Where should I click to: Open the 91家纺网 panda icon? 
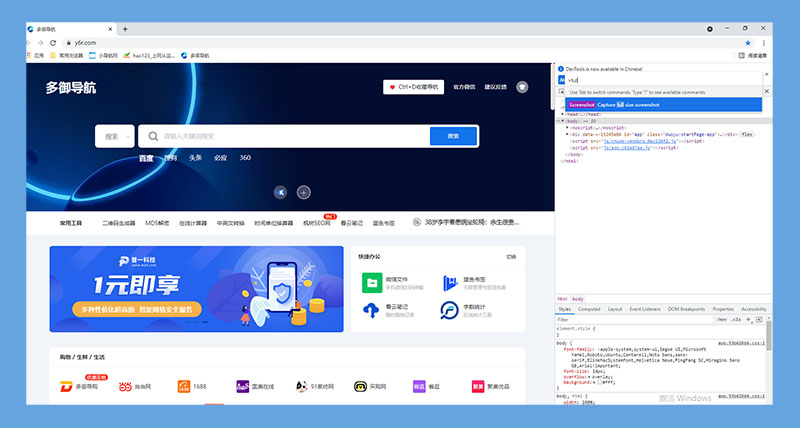(302, 387)
